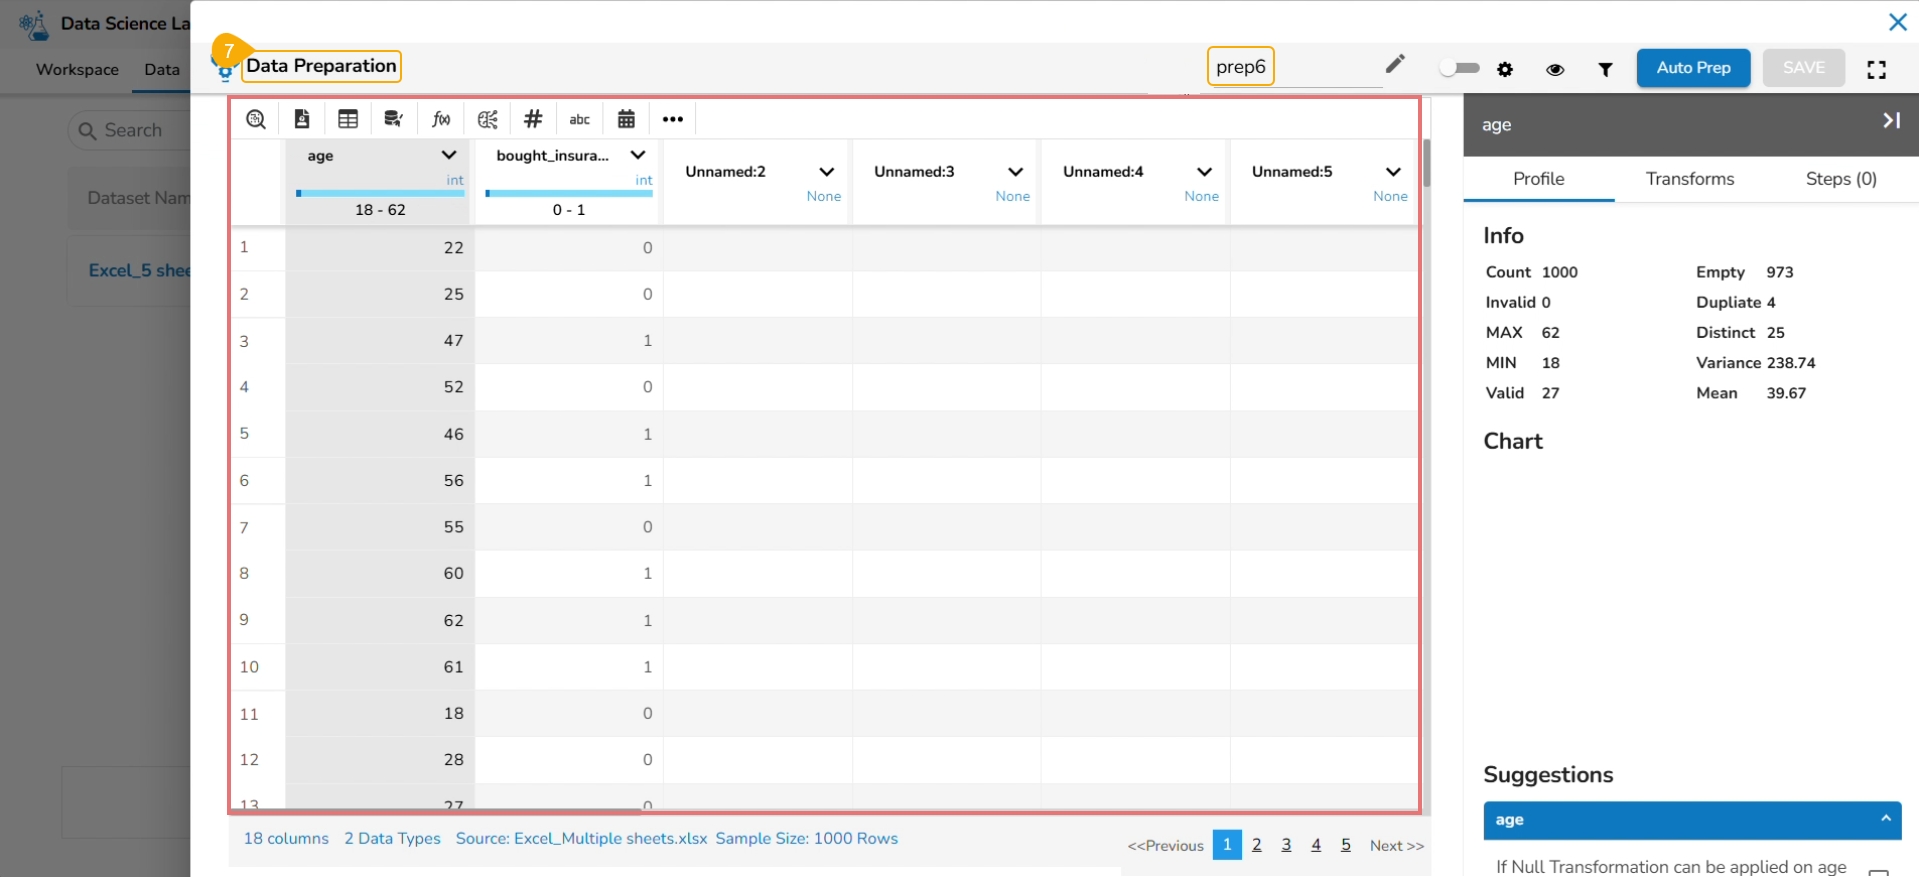Open the Steps (0) tab
The image size is (1919, 877).
tap(1840, 179)
